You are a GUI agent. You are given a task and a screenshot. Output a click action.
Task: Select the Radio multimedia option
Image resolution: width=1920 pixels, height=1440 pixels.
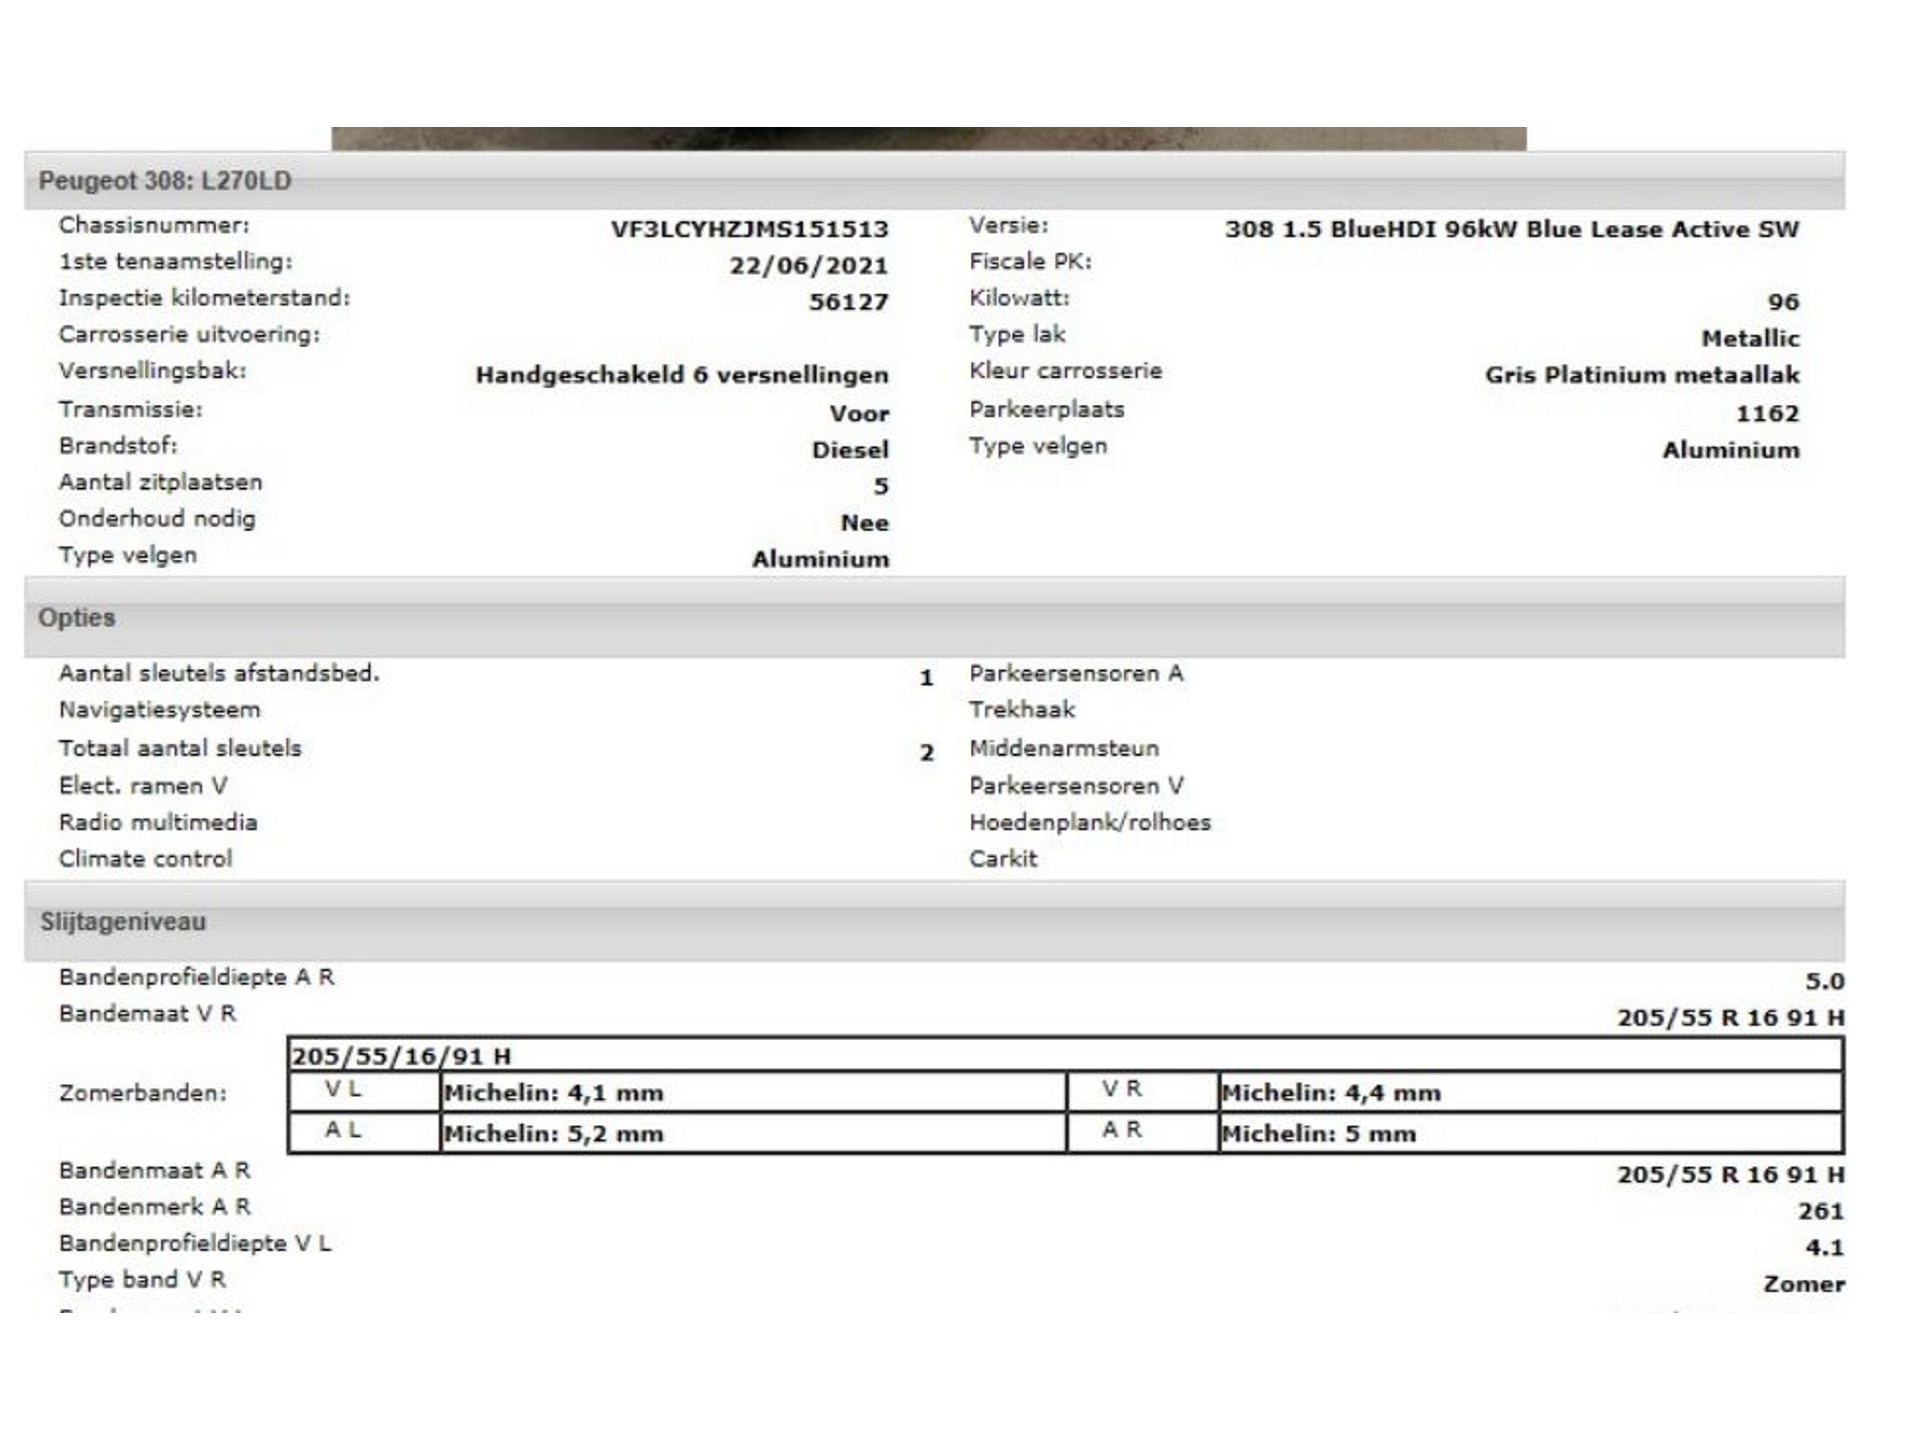coord(158,822)
